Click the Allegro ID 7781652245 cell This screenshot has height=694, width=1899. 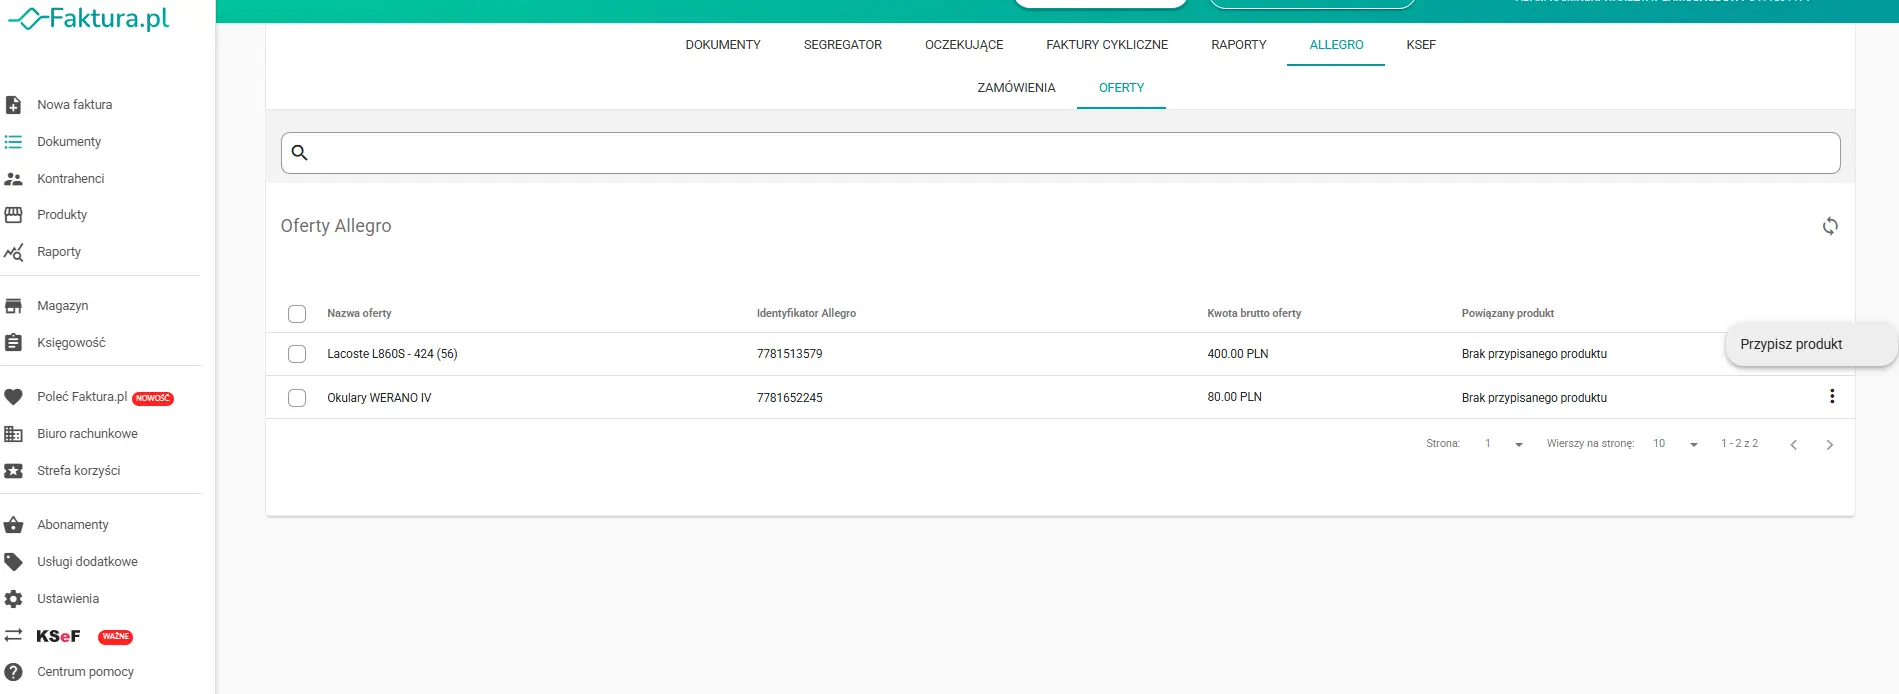[x=789, y=398]
